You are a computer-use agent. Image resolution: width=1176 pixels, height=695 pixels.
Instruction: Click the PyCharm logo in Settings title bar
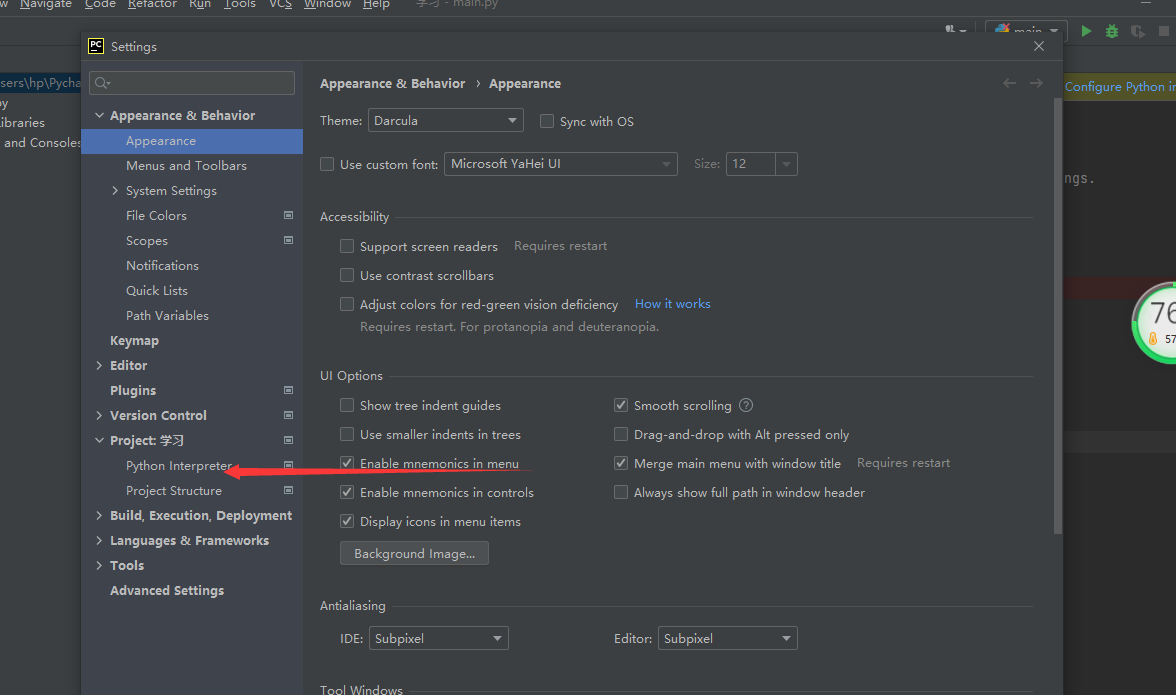(x=96, y=46)
